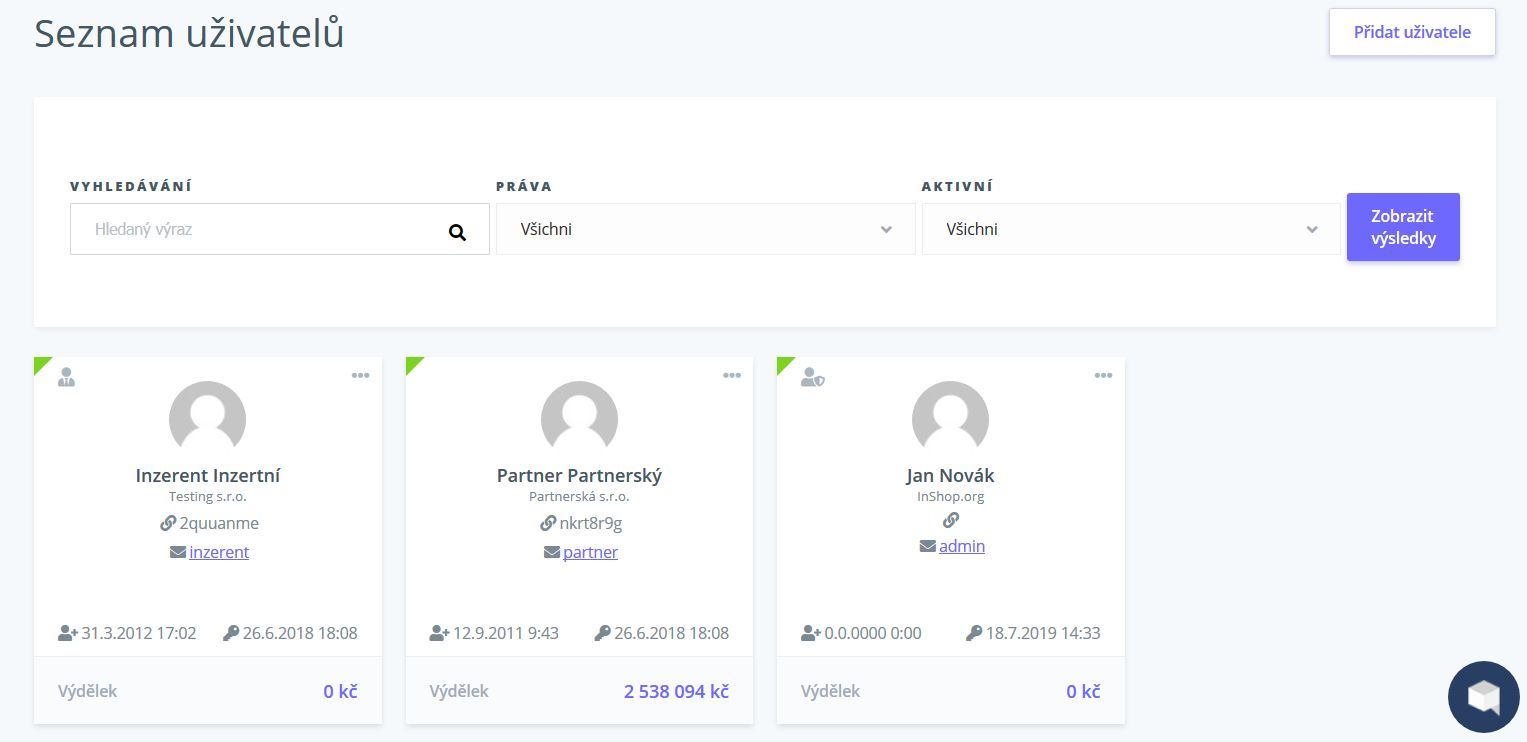Image resolution: width=1527 pixels, height=742 pixels.
Task: Click user-plus icon beside 12.9.2011 9:43
Action: click(440, 633)
